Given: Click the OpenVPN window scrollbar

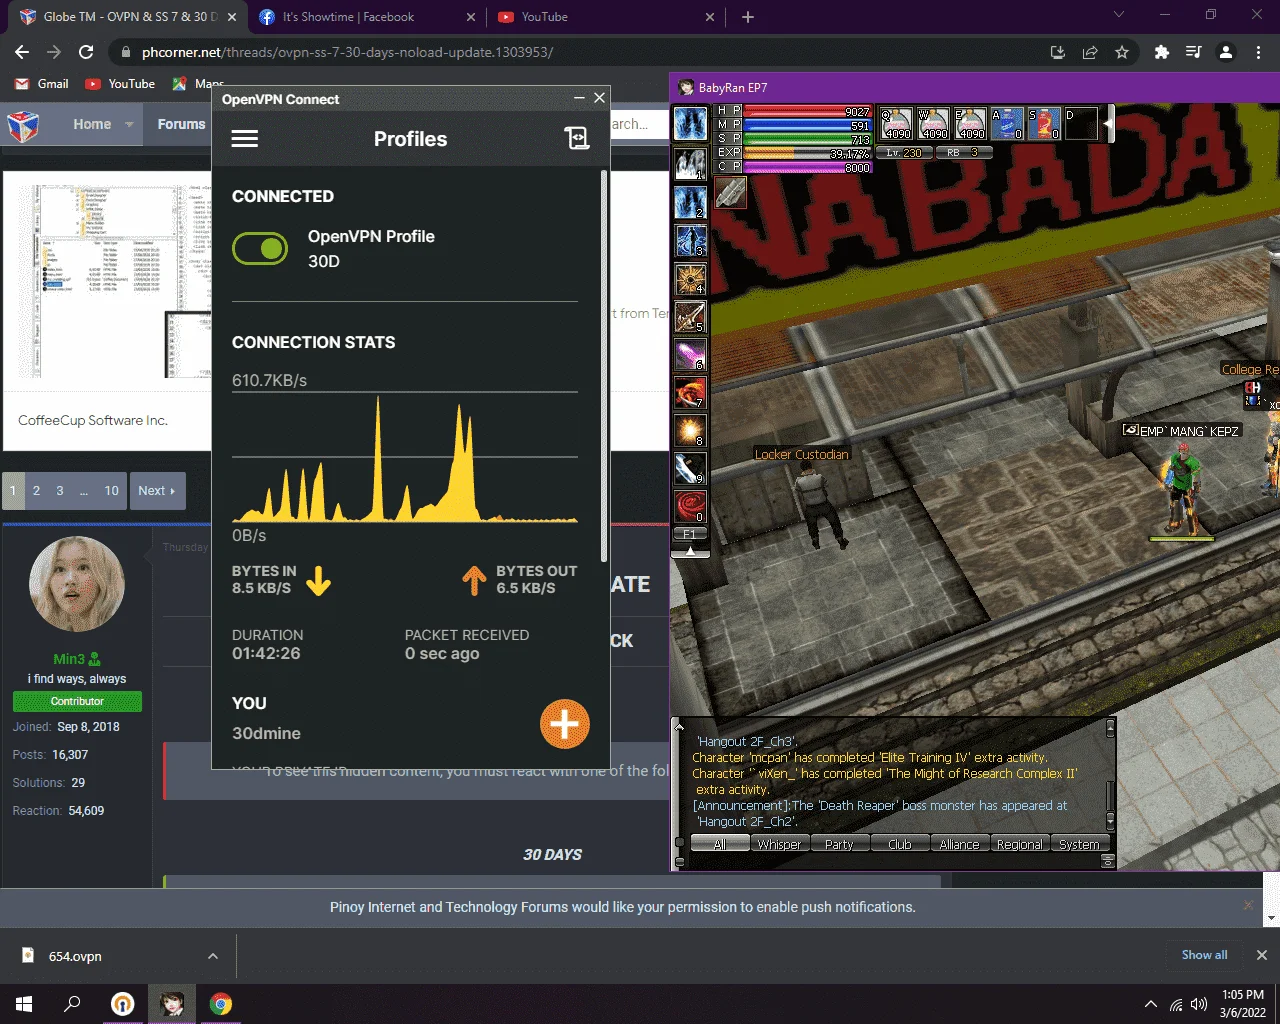Looking at the screenshot, I should 603,365.
